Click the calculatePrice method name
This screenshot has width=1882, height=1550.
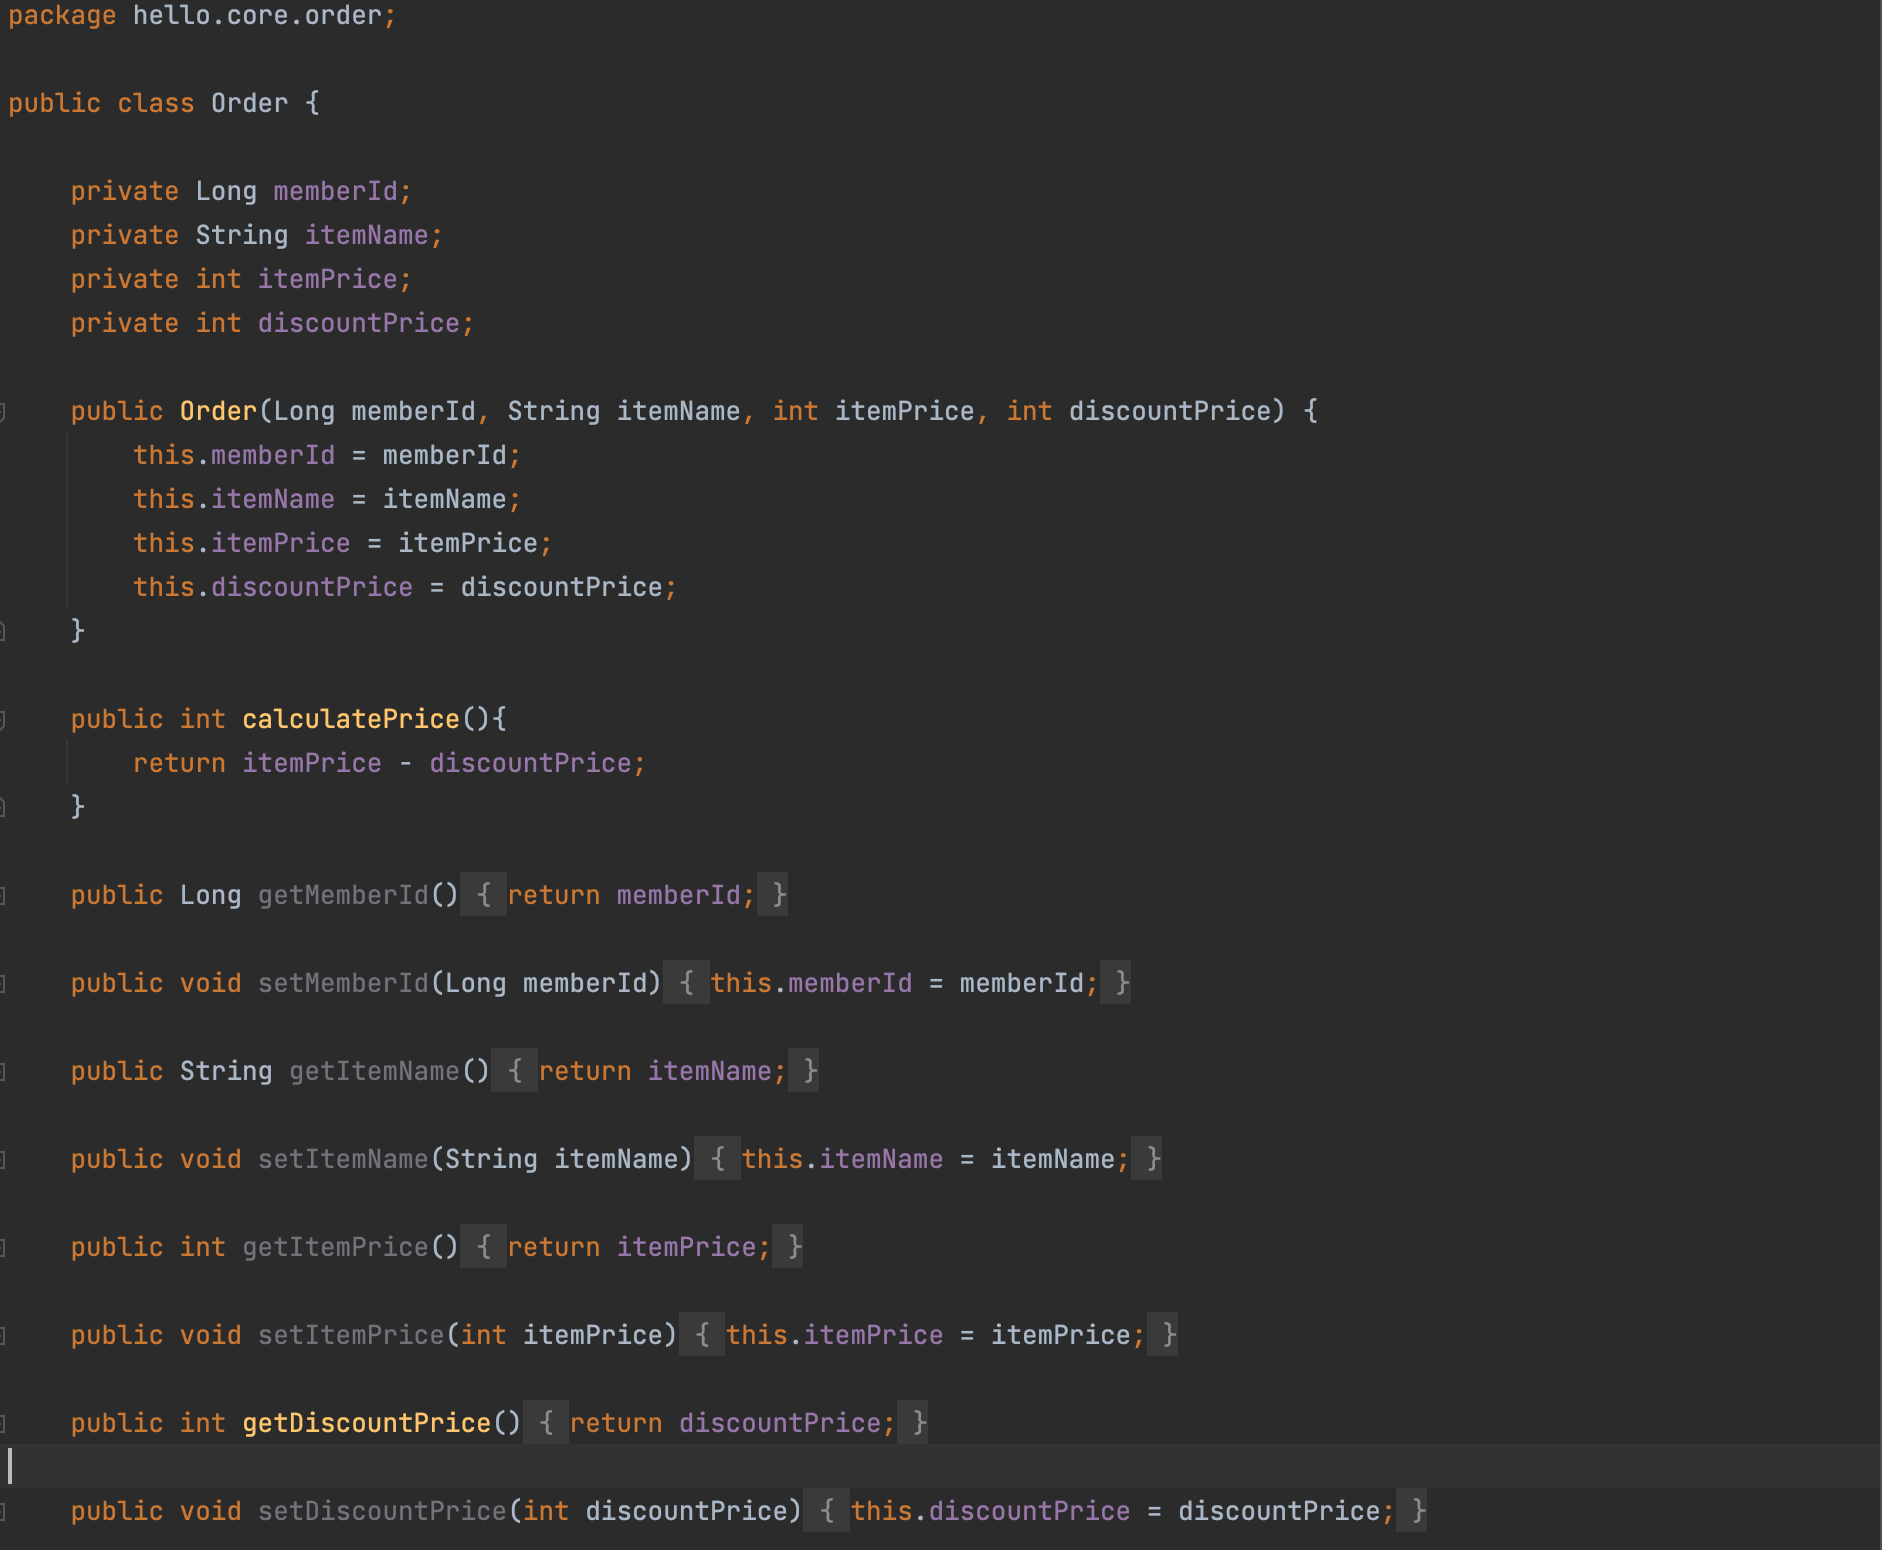pos(350,719)
